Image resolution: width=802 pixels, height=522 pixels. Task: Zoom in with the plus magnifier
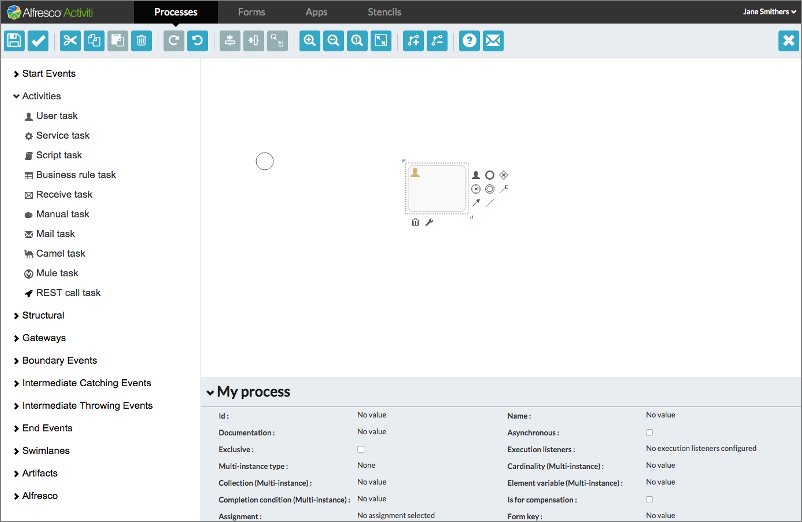point(309,41)
